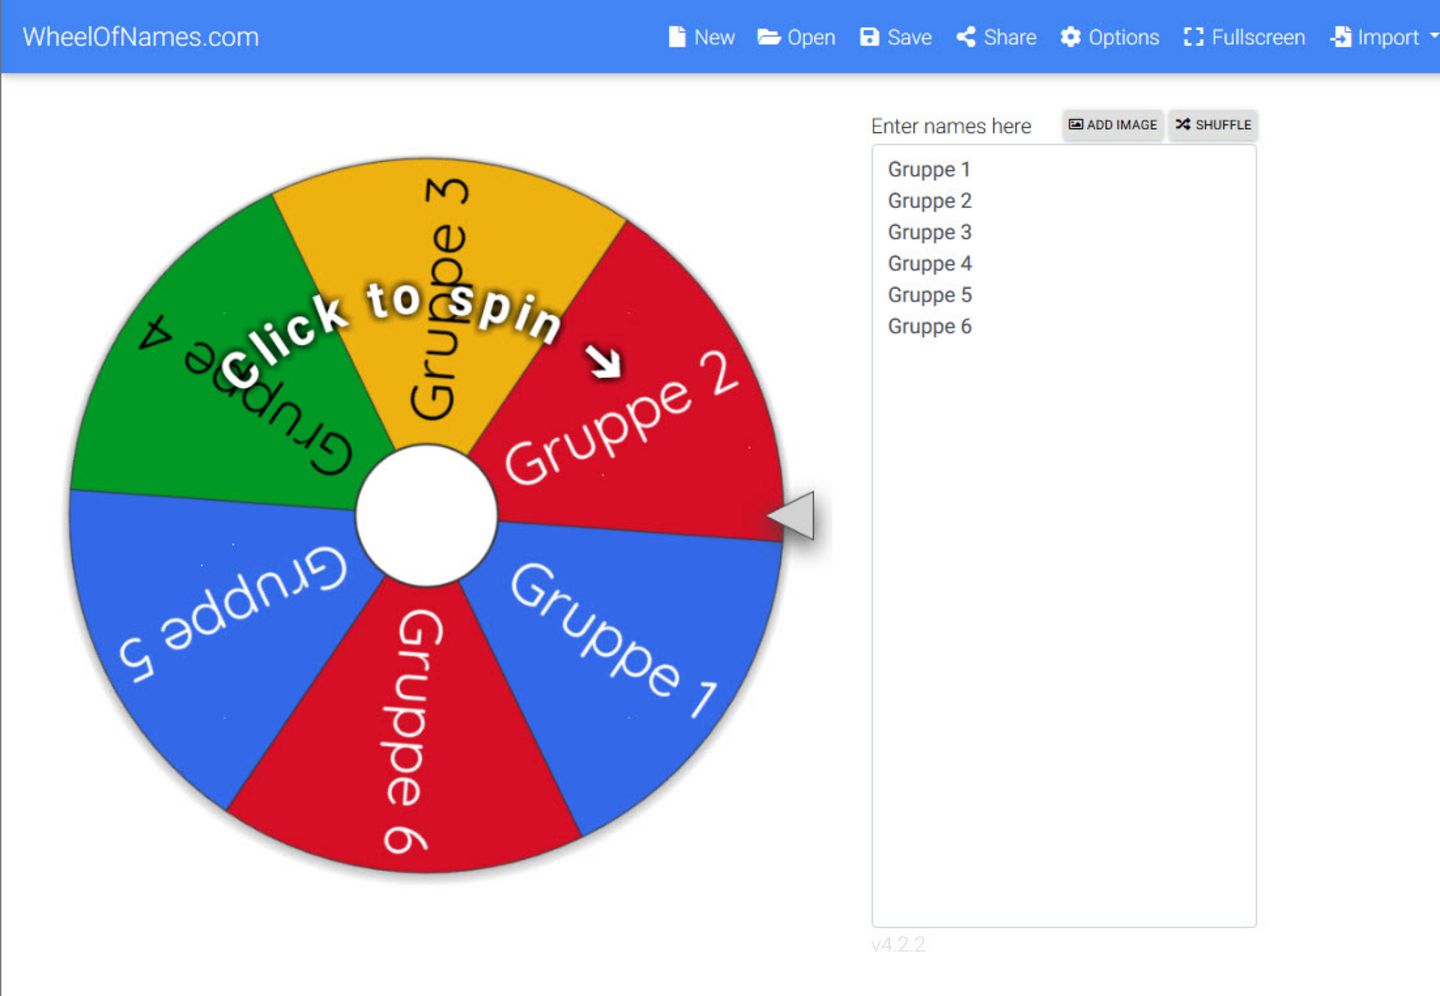The image size is (1440, 996).
Task: Click the New document icon
Action: [677, 37]
